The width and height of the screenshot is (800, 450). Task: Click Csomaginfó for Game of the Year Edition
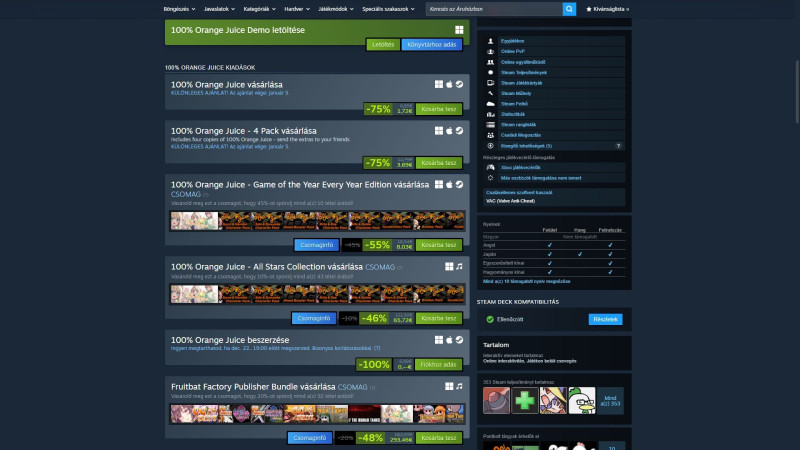click(316, 245)
